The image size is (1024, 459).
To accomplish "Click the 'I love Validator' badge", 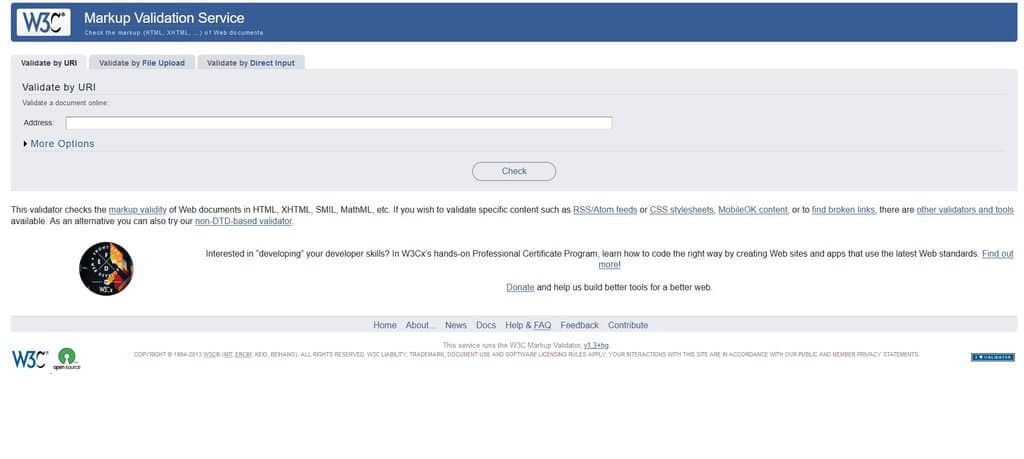I will (x=992, y=357).
